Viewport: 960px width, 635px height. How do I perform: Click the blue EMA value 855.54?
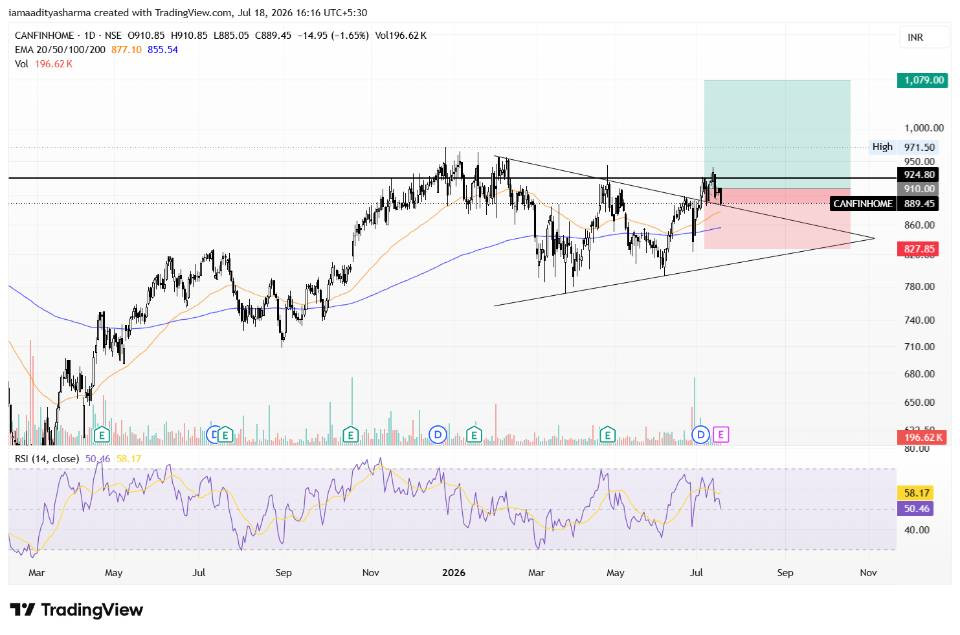(162, 50)
